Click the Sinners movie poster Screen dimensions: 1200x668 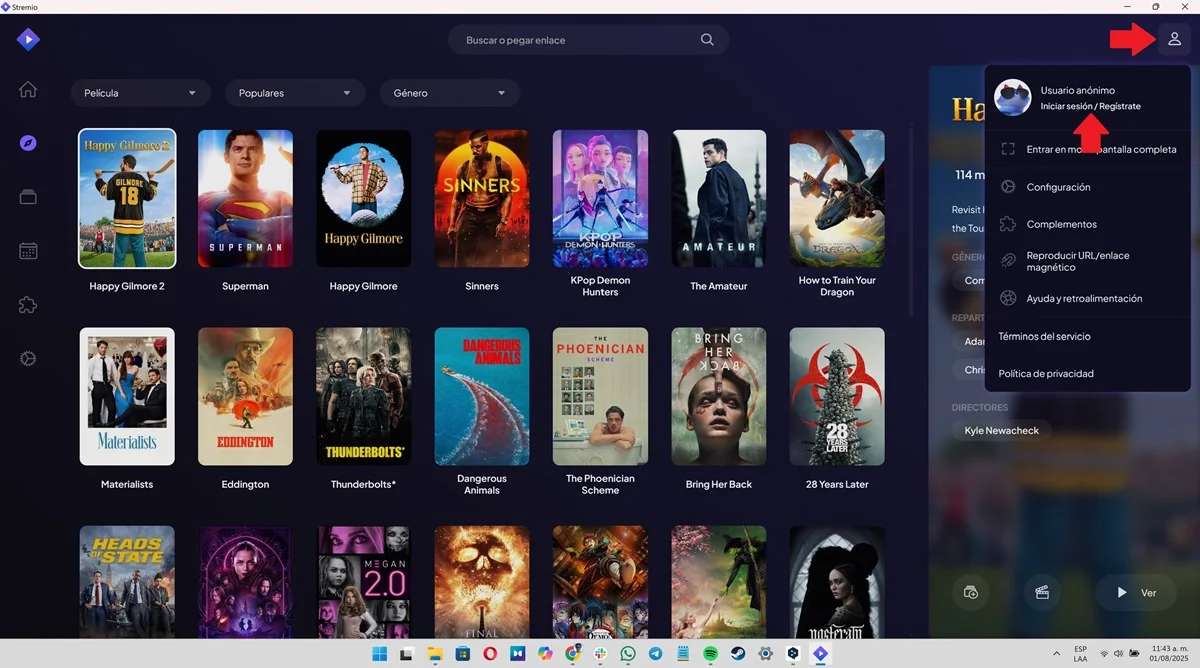click(x=482, y=198)
